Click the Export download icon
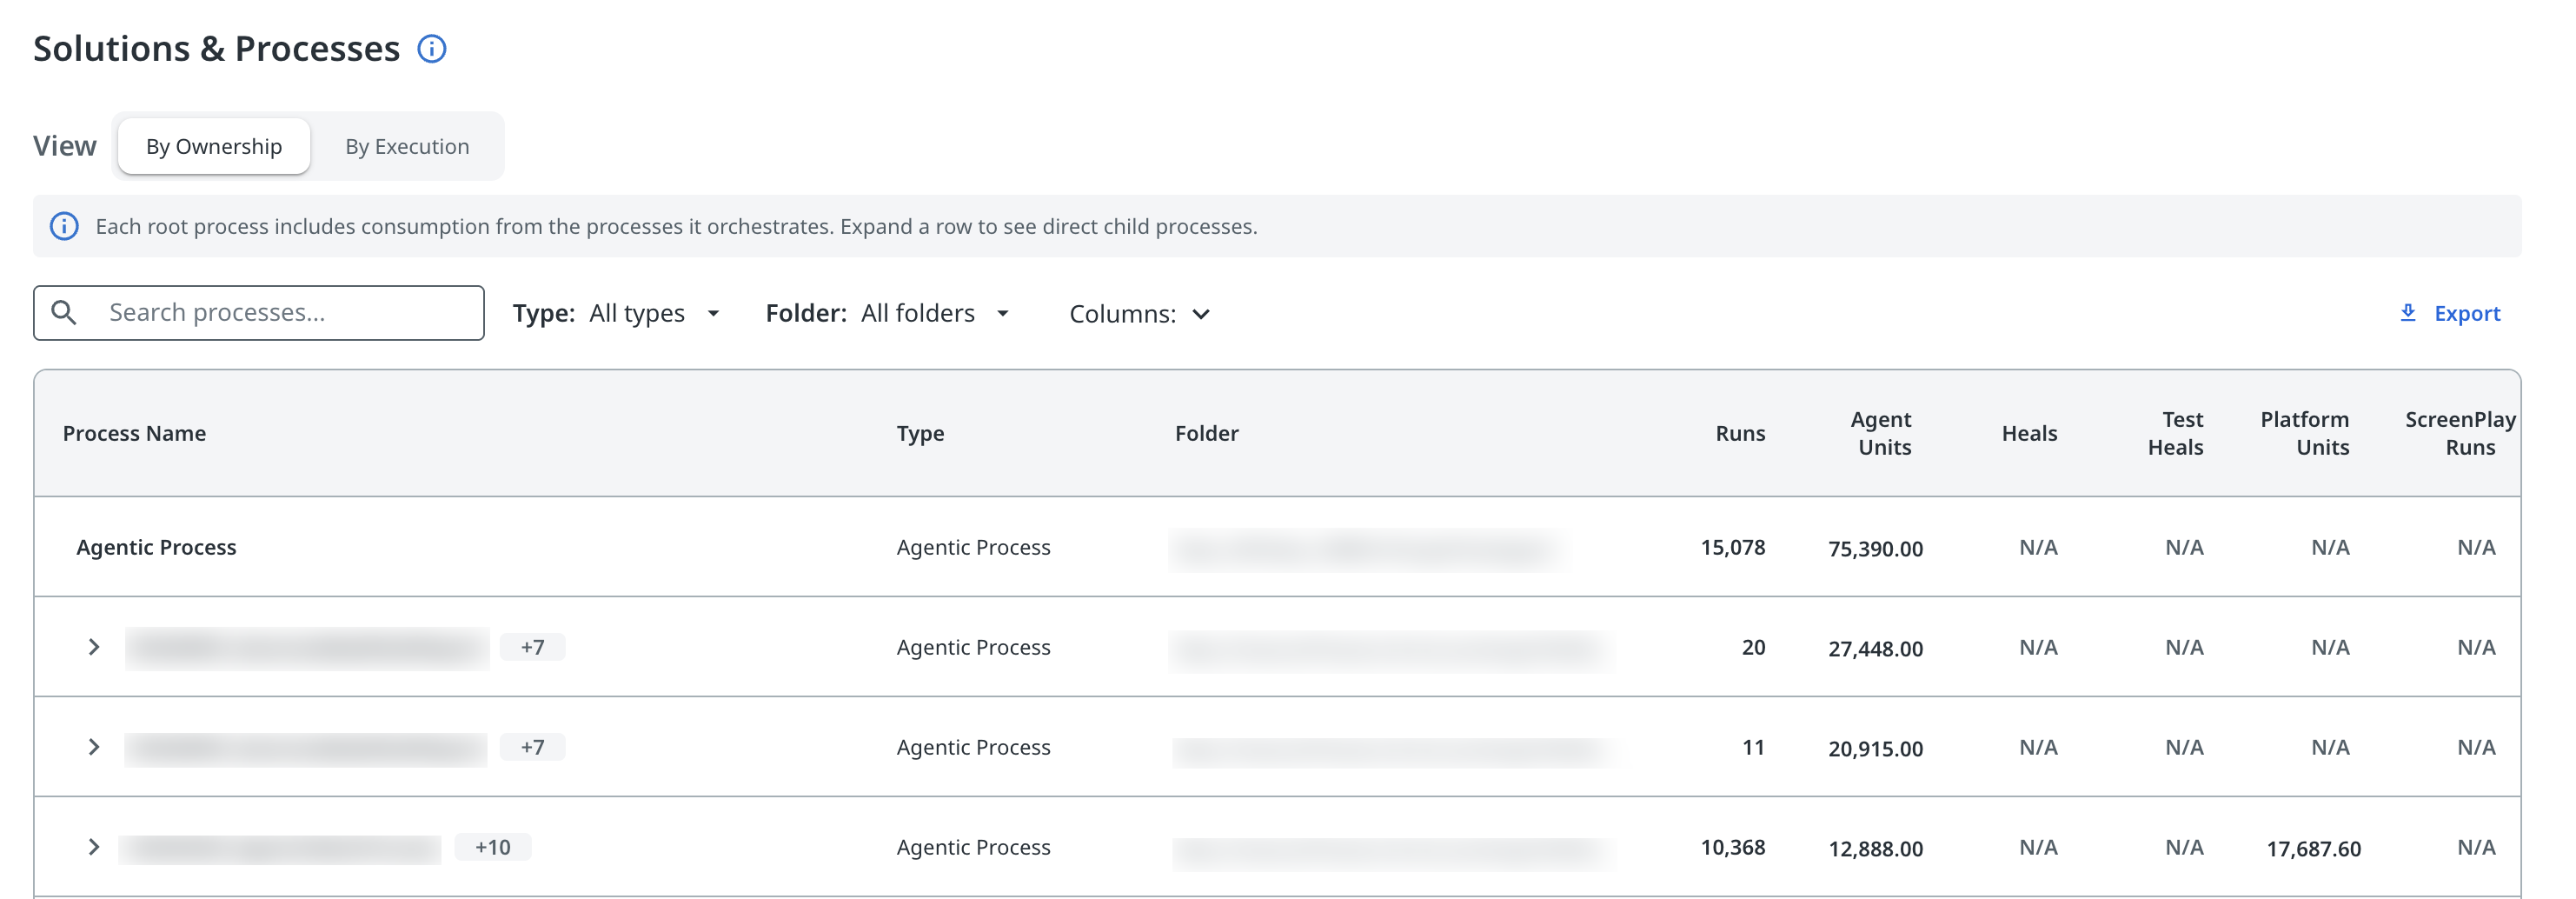Screen dimensions: 2576x899 click(x=2408, y=313)
